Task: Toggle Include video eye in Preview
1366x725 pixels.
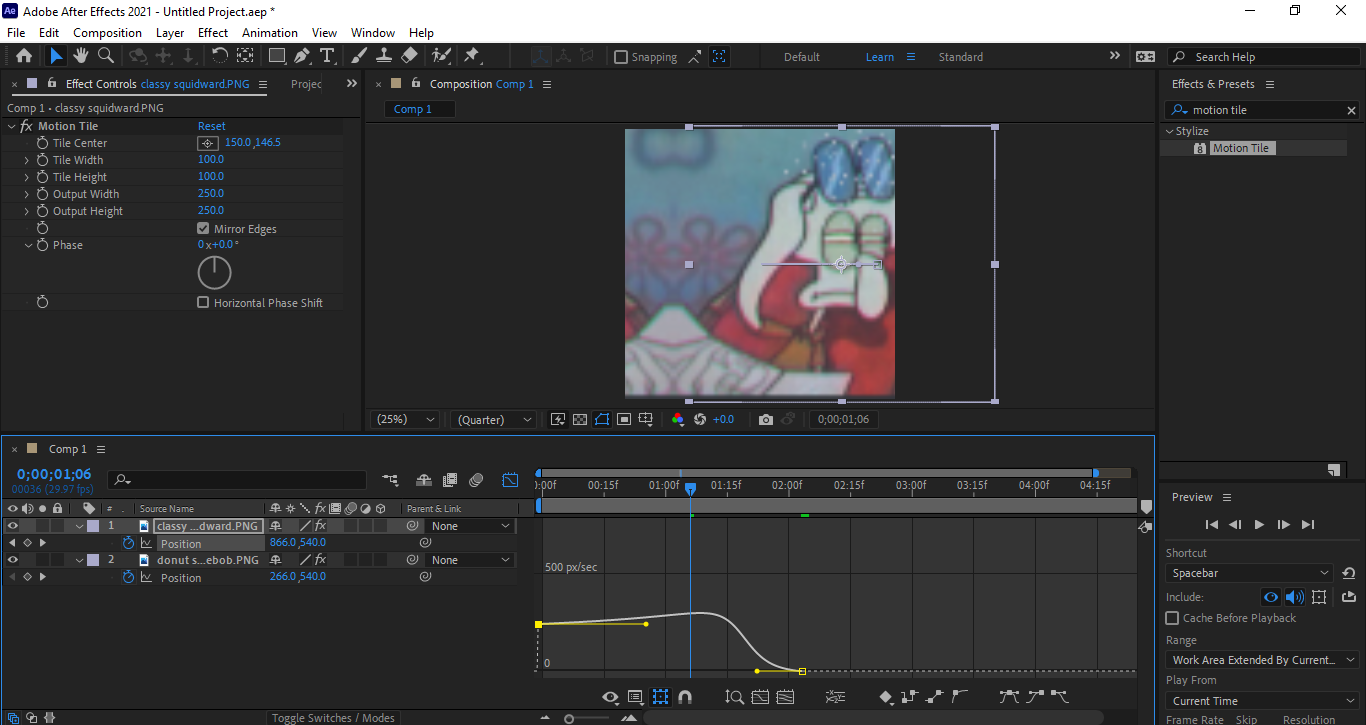Action: pyautogui.click(x=1271, y=597)
